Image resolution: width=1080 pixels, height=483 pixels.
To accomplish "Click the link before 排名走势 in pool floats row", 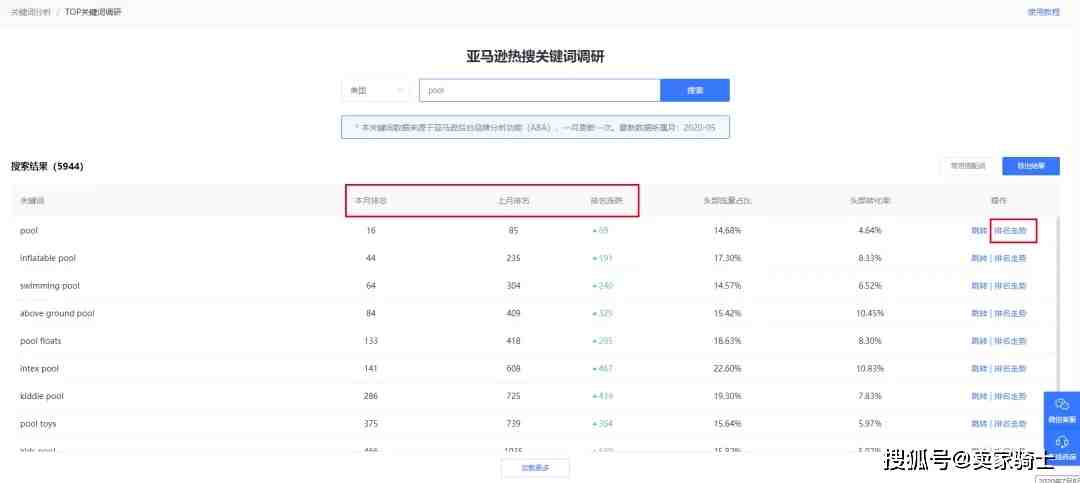I will click(979, 341).
